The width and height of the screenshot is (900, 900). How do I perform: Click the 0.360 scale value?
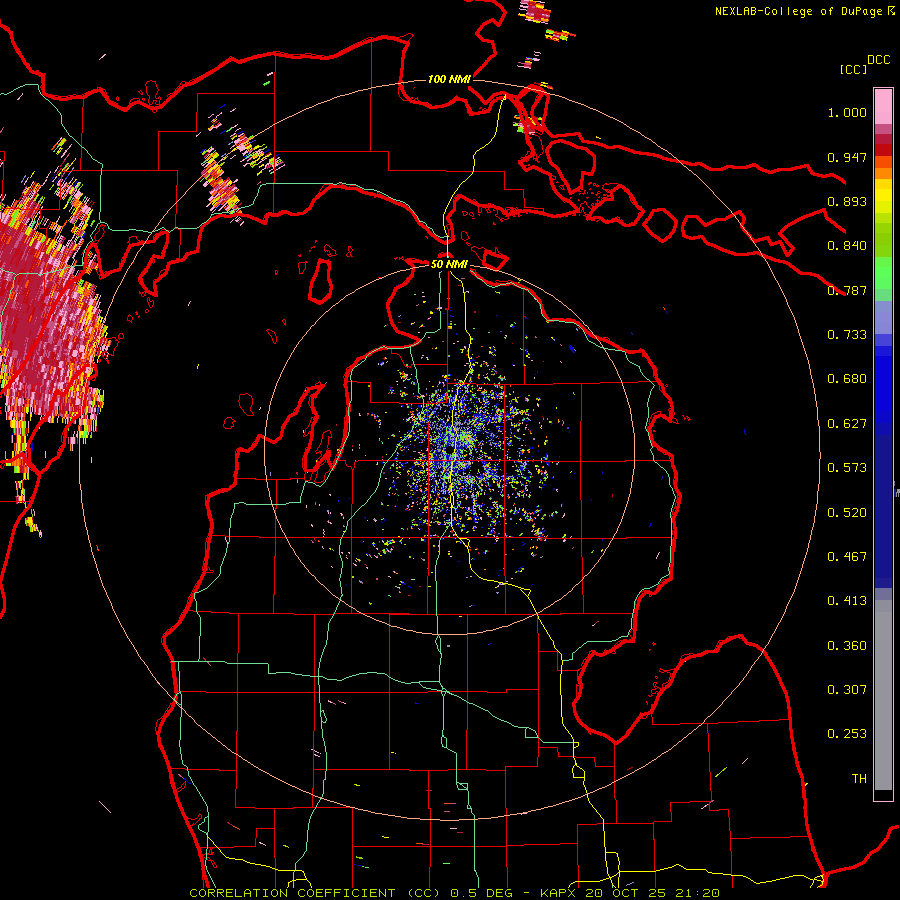pos(847,646)
